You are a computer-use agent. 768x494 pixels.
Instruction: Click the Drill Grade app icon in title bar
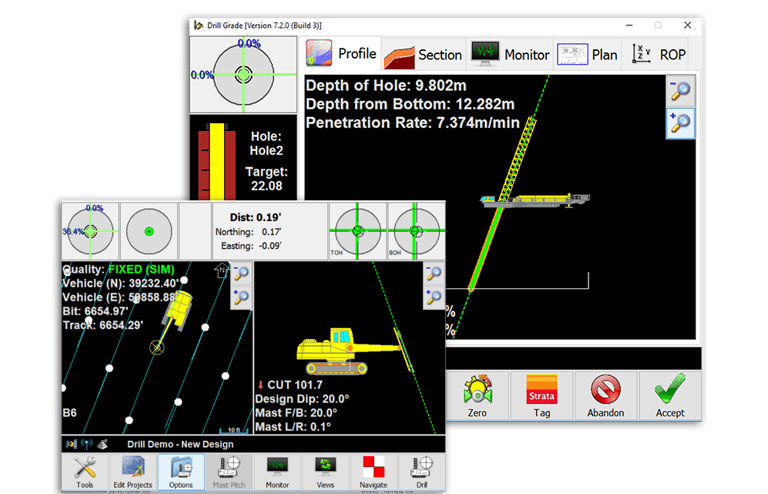click(198, 25)
